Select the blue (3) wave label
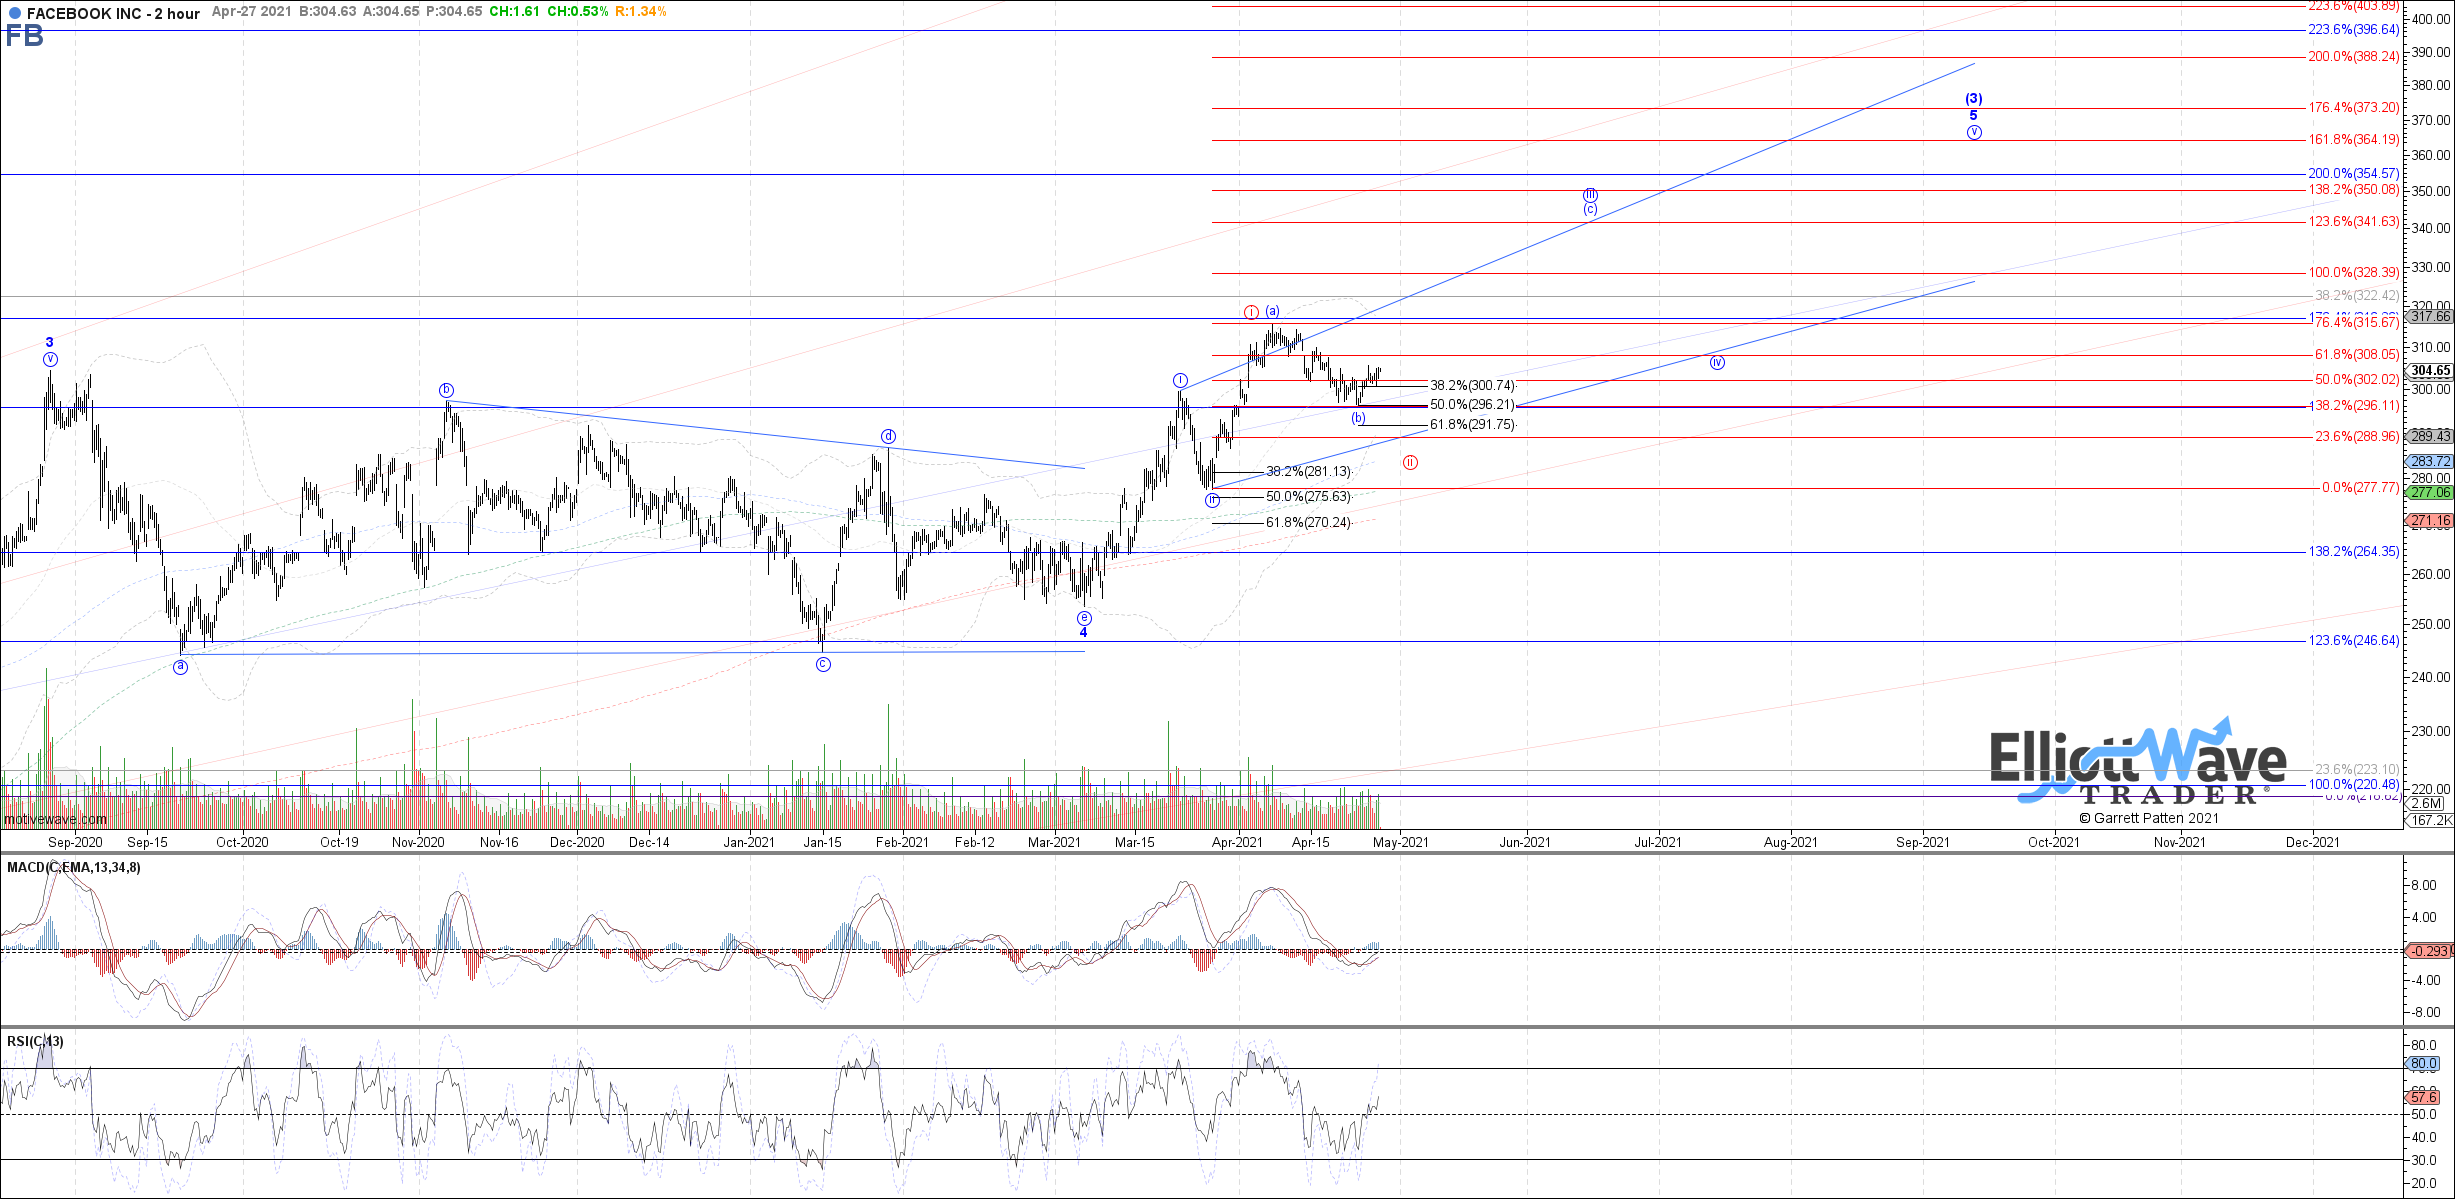 point(1974,98)
